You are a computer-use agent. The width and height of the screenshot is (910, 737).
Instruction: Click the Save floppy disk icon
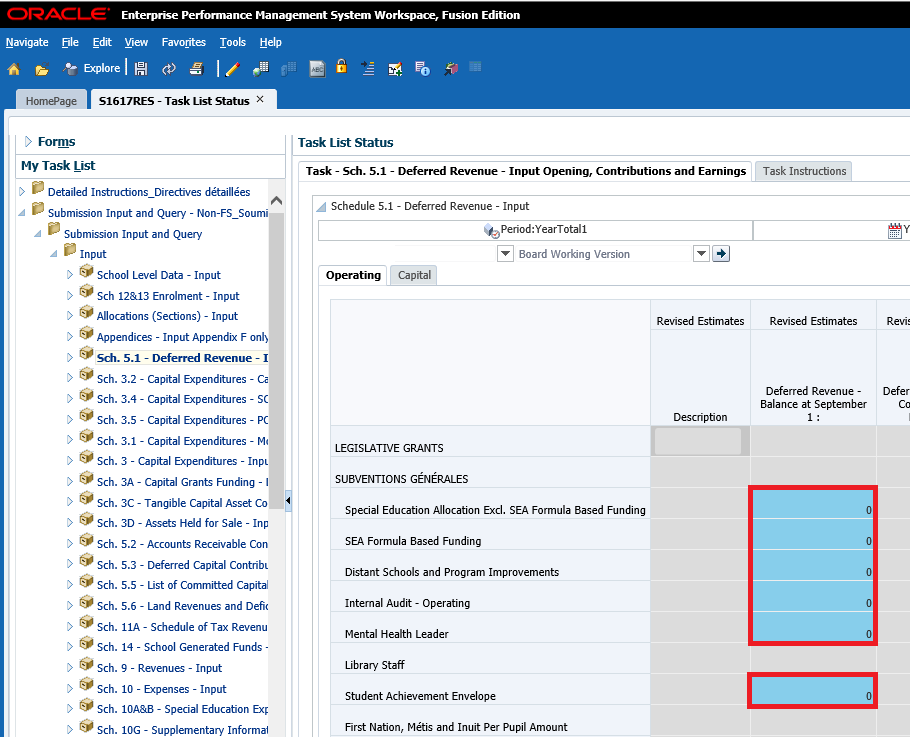point(141,69)
